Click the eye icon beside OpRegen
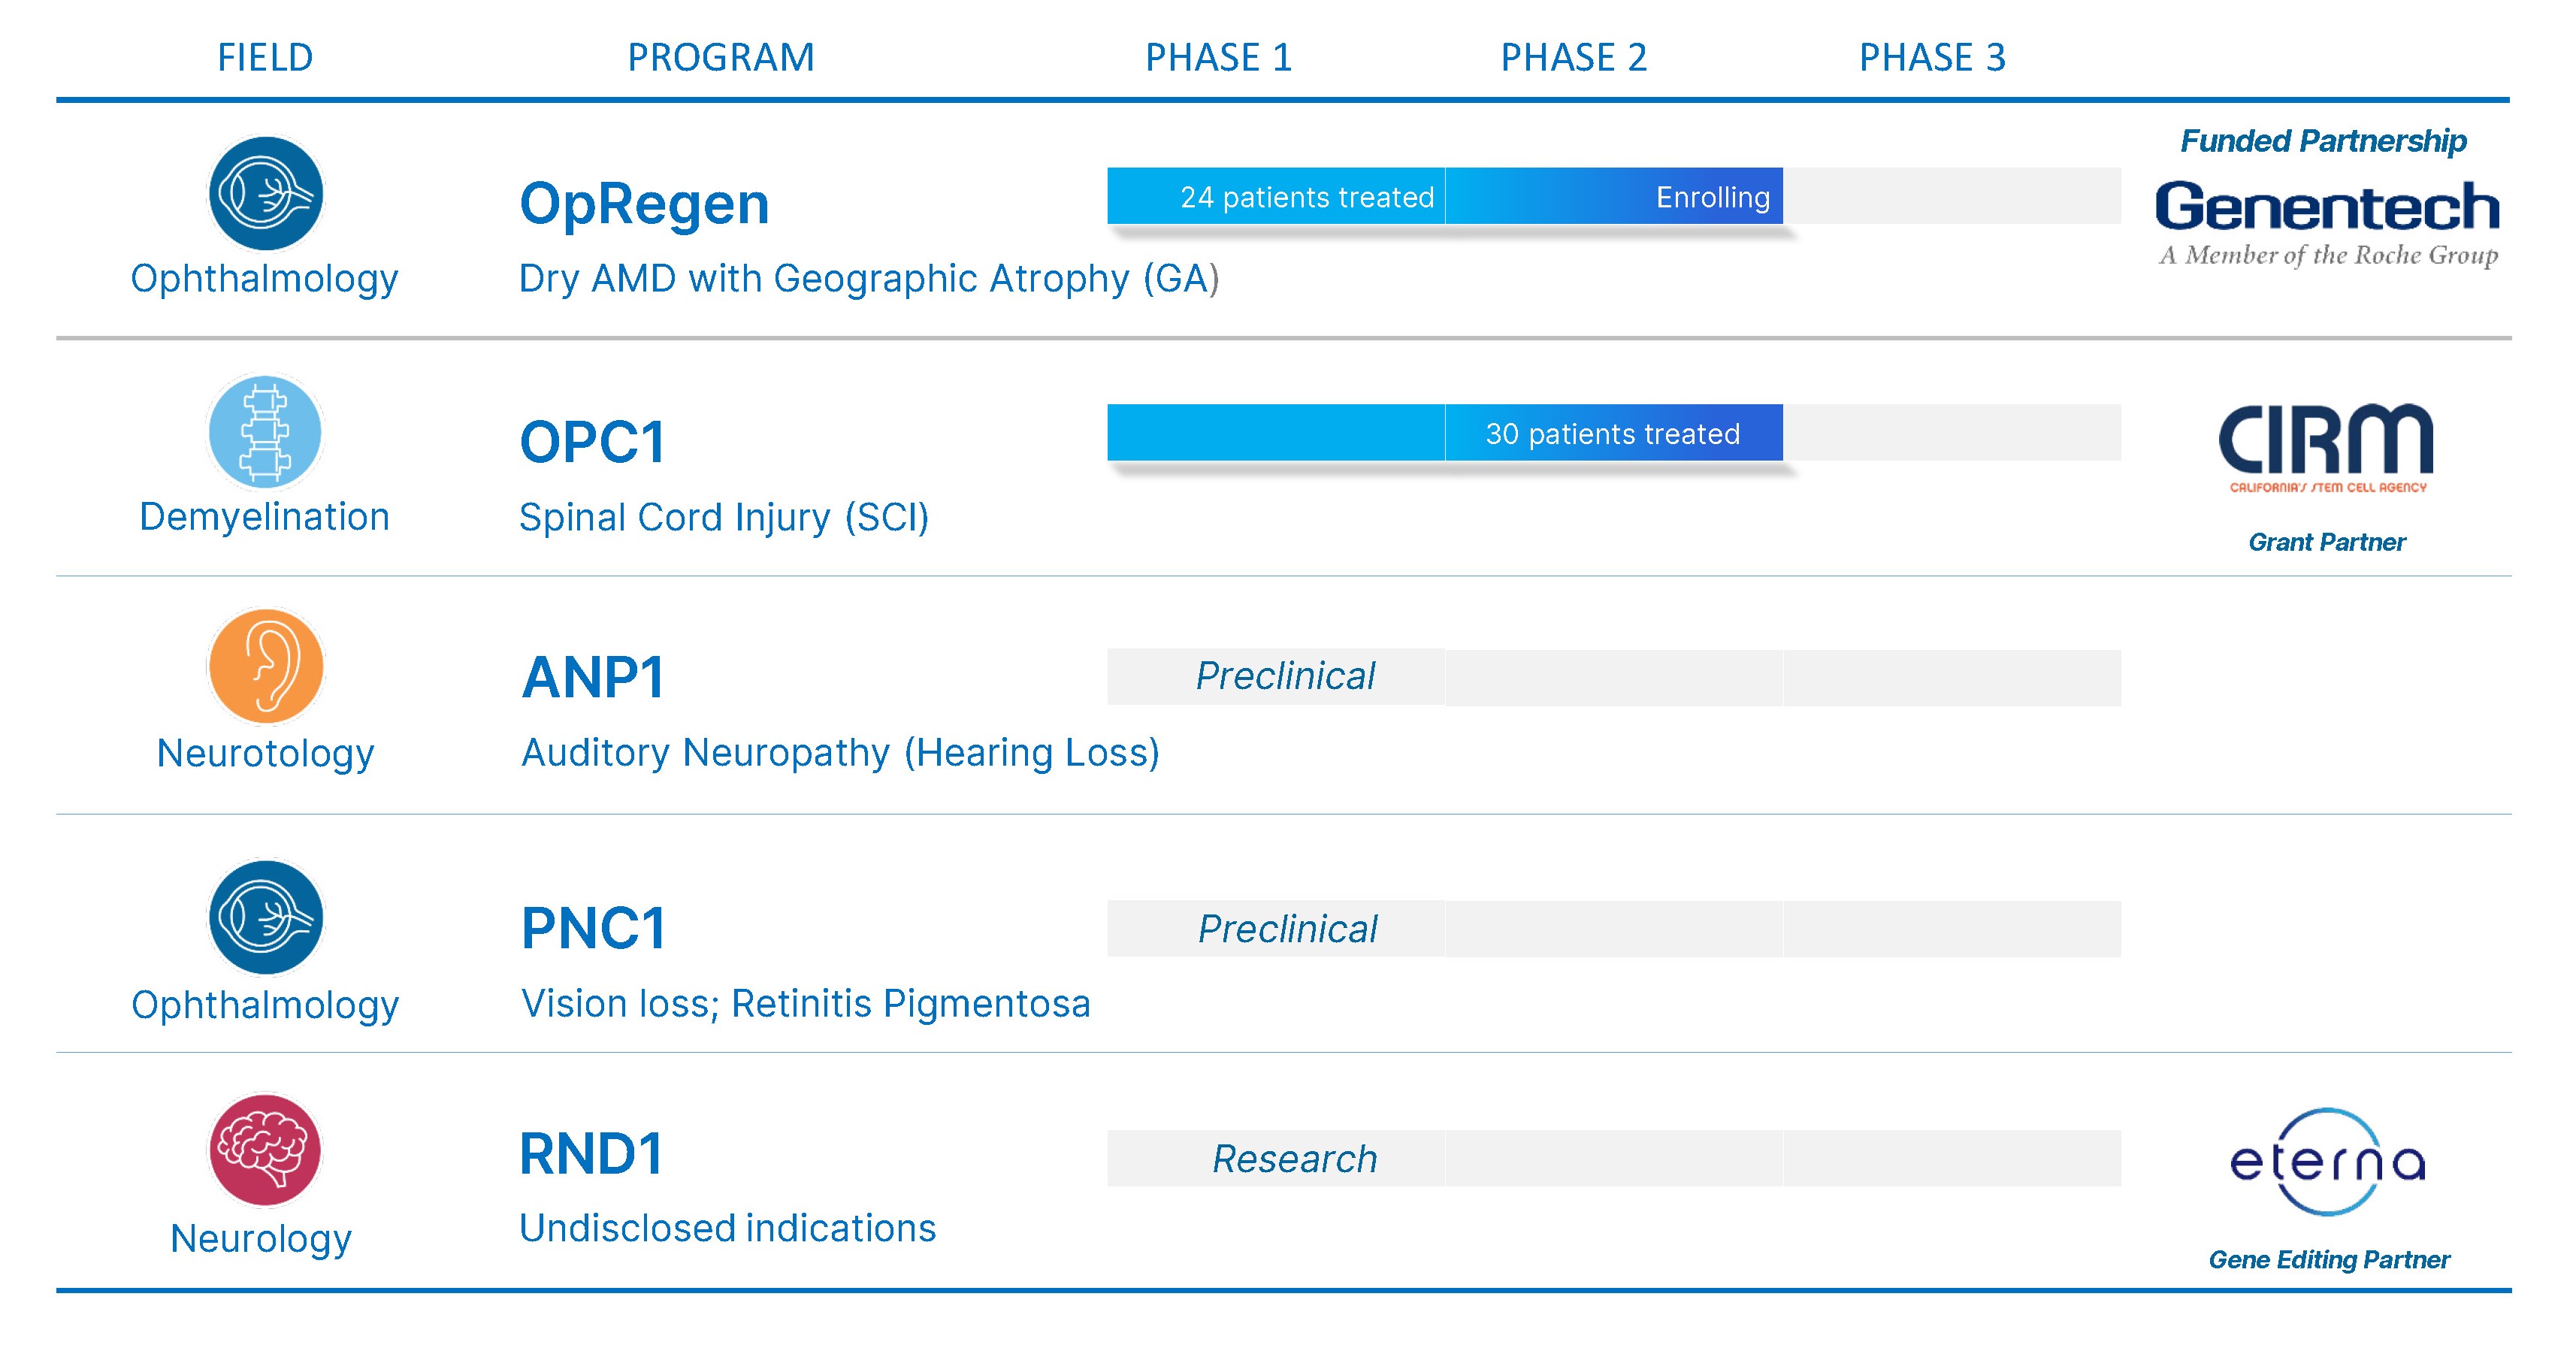Screen dimensions: 2576x1351 coord(265,194)
